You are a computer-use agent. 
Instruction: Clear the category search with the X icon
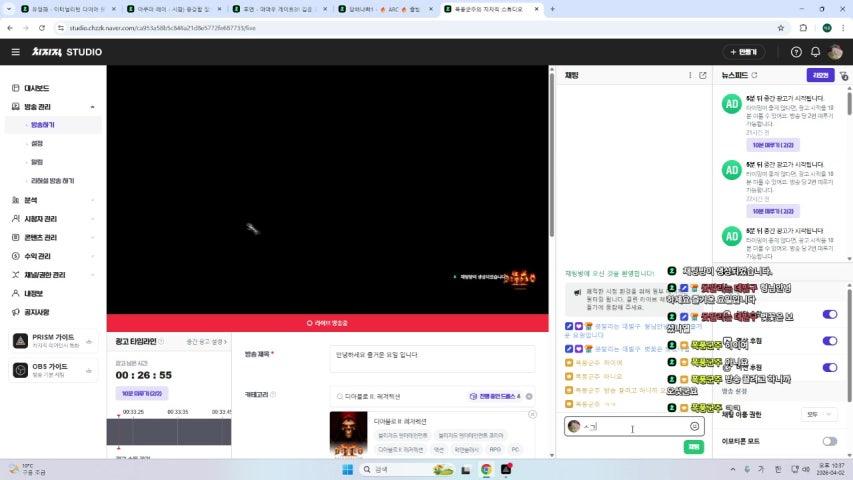coord(529,396)
